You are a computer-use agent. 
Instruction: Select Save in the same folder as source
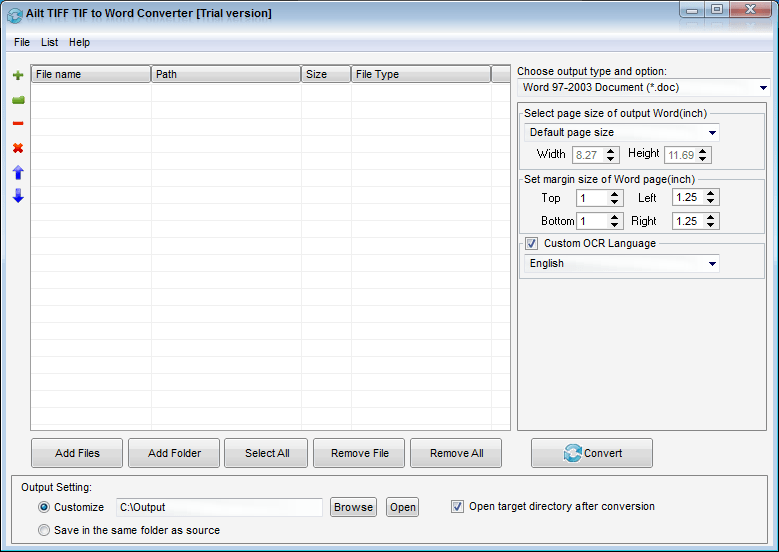click(x=44, y=530)
